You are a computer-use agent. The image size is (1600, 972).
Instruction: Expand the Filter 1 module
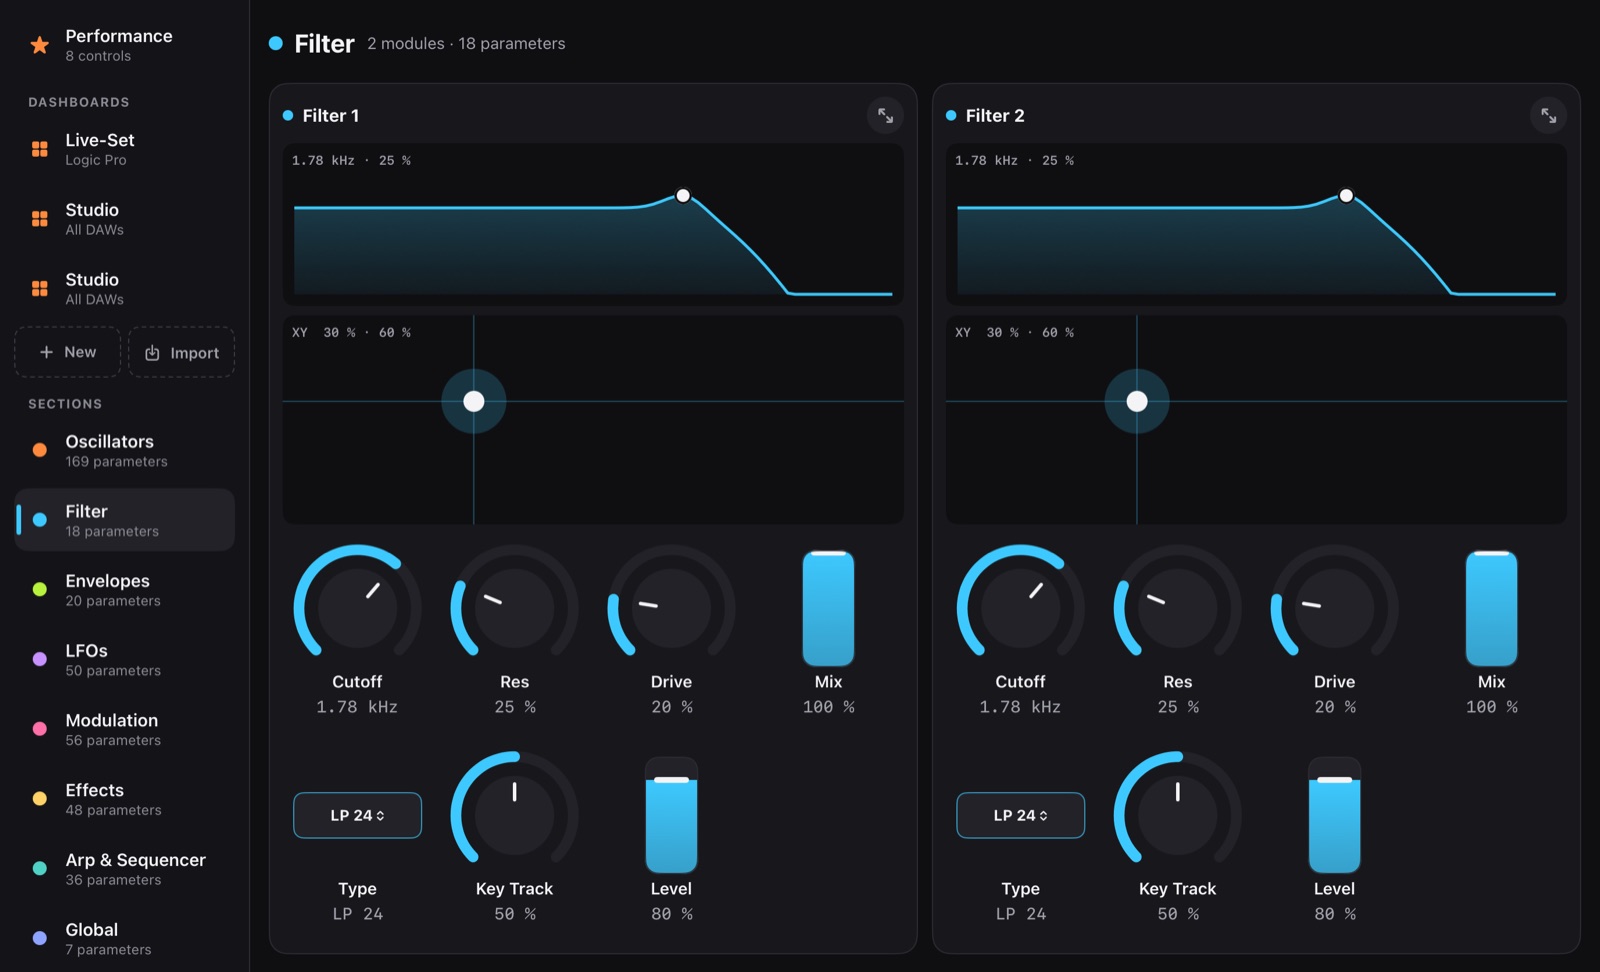pos(885,116)
